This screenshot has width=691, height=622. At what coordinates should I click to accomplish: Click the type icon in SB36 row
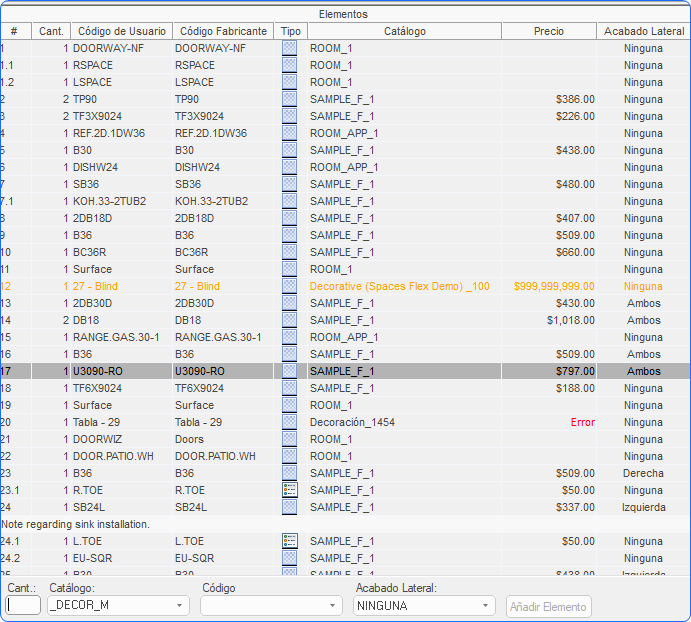coord(289,184)
